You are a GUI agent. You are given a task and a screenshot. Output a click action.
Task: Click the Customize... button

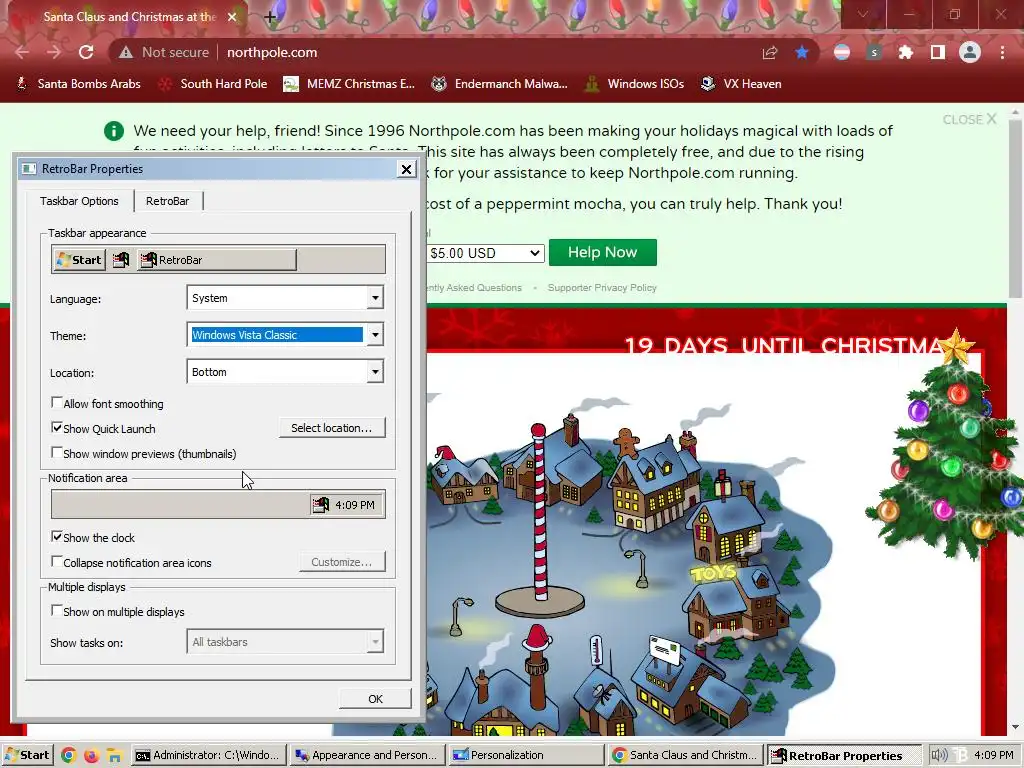(342, 562)
